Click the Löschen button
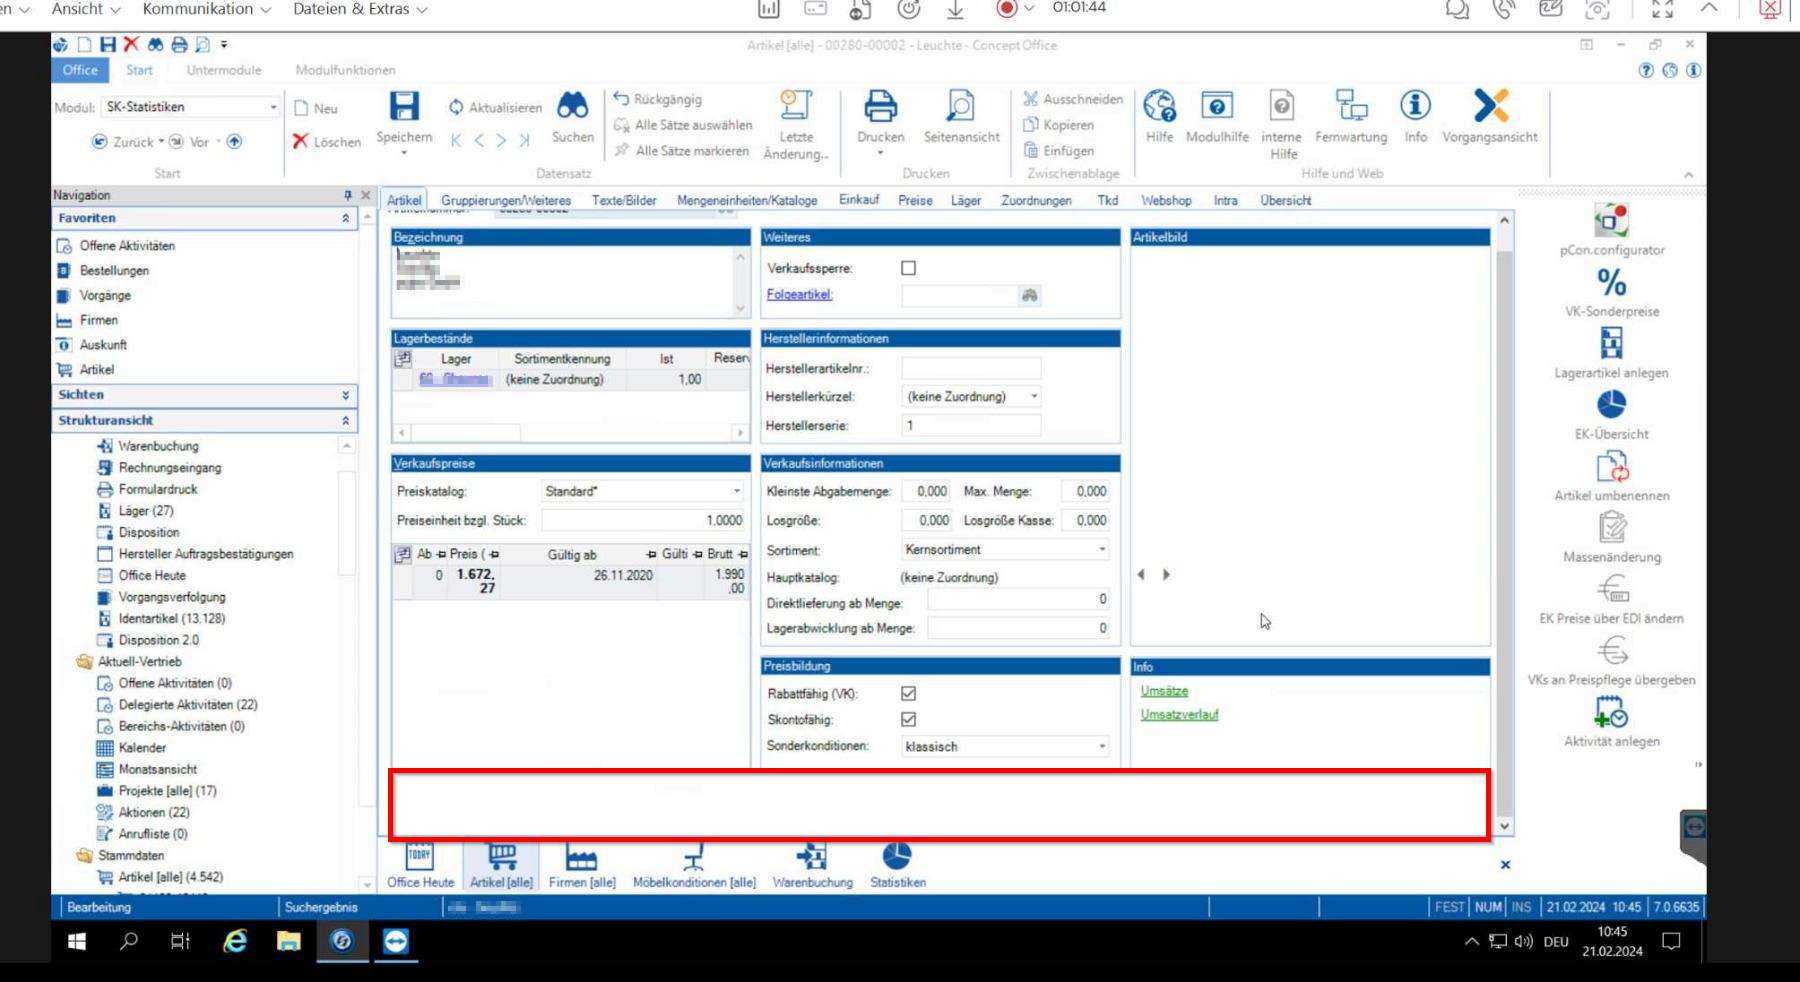Screen dimensions: 1800x982 (x=326, y=142)
